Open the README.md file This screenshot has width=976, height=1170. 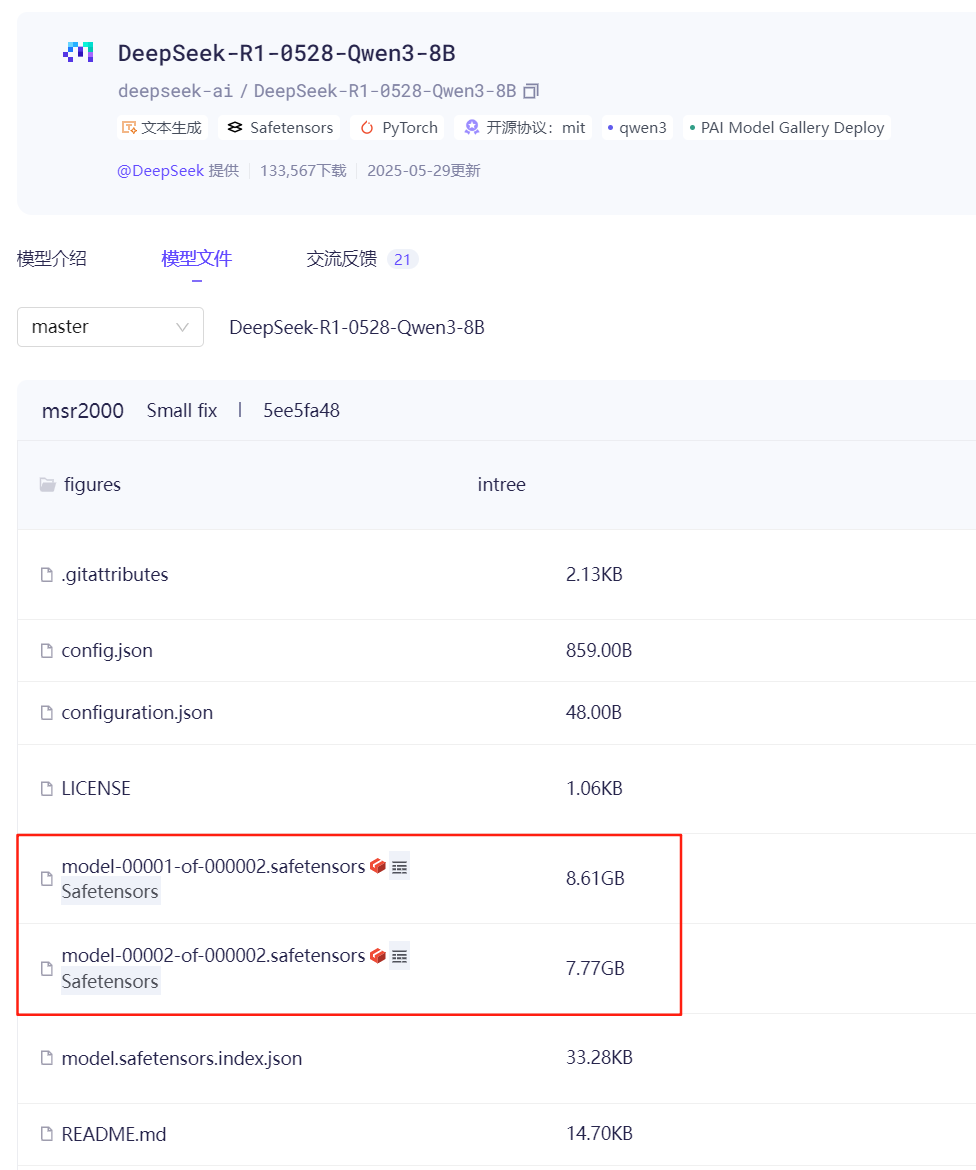[x=114, y=1134]
